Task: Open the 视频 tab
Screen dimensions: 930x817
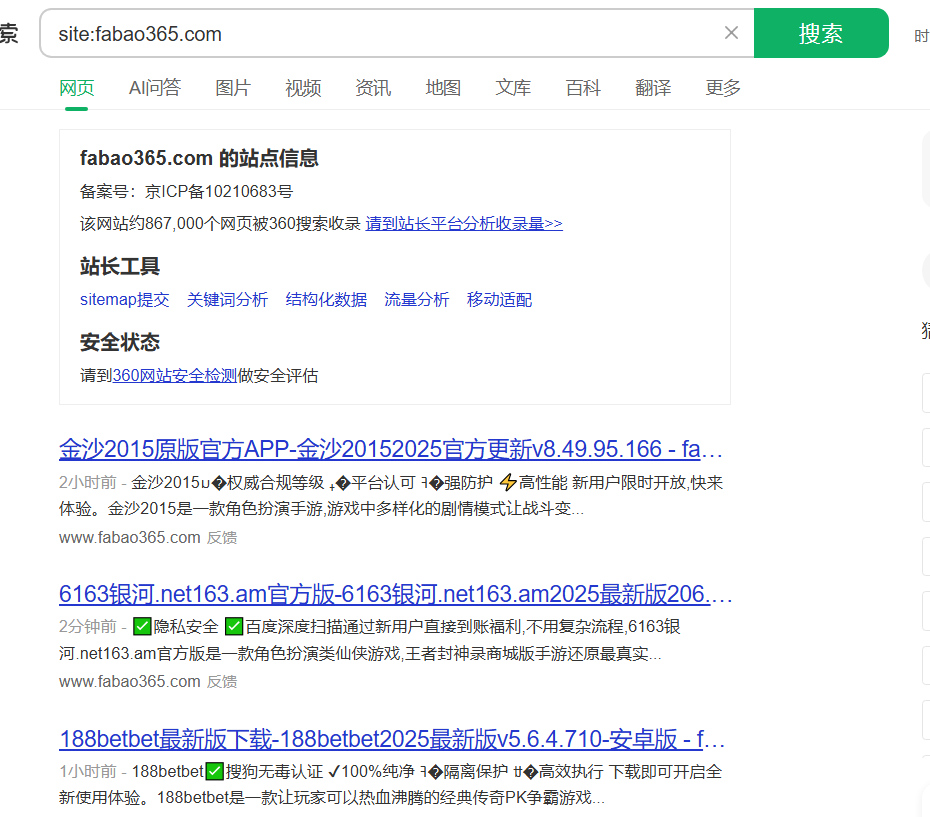Action: tap(303, 88)
